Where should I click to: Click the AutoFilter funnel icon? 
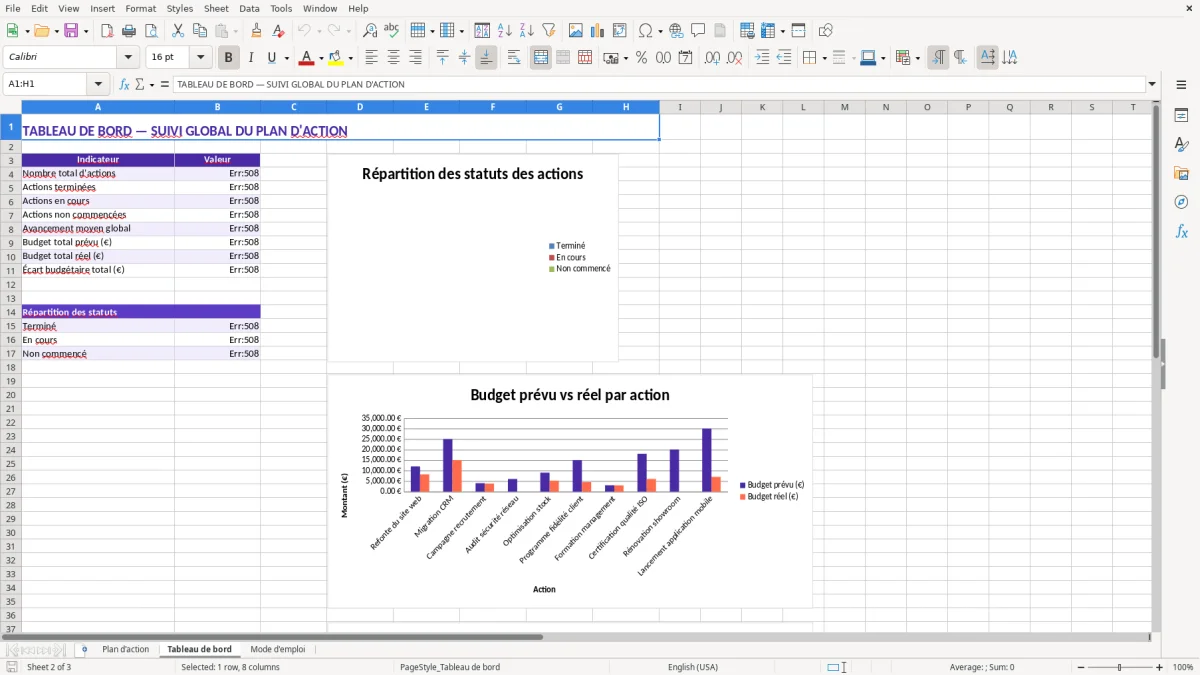(x=549, y=31)
